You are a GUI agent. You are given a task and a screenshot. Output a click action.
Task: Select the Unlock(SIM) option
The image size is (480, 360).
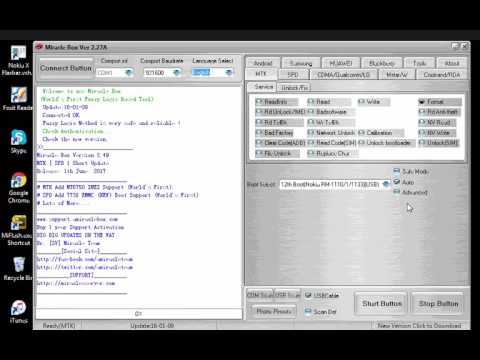439,143
